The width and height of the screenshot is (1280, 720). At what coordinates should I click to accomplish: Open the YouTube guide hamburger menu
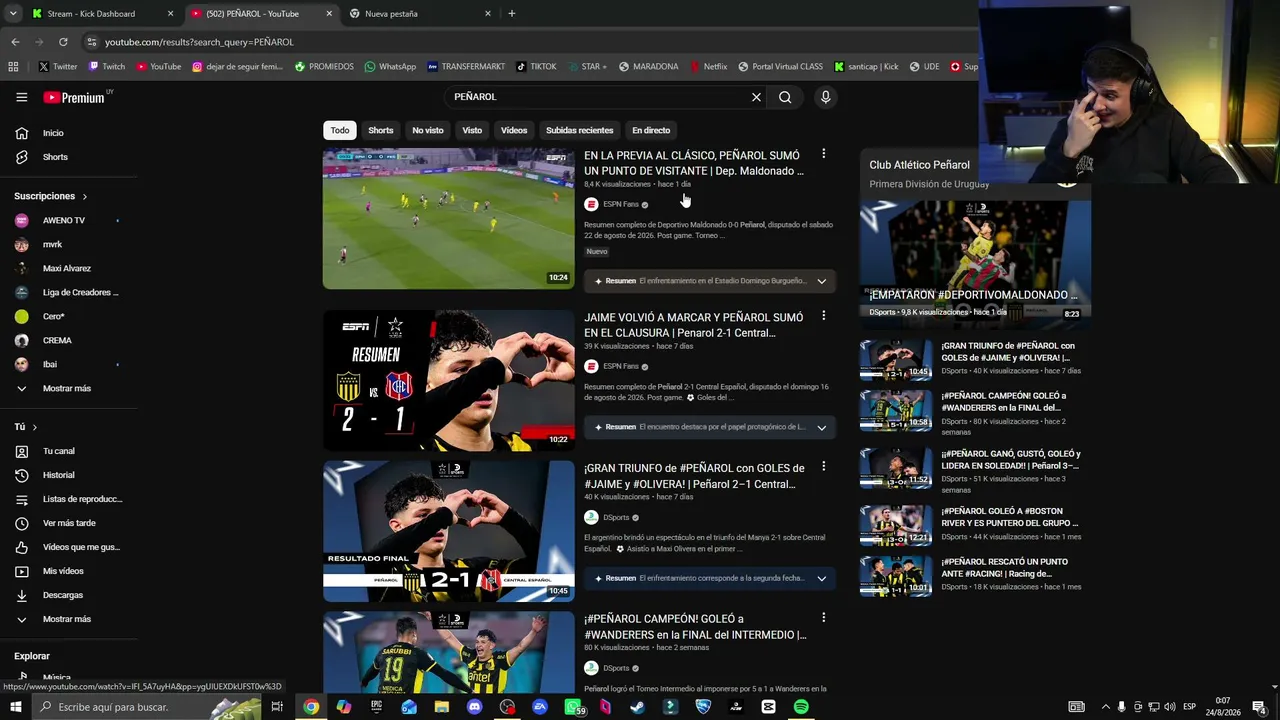pos(21,97)
